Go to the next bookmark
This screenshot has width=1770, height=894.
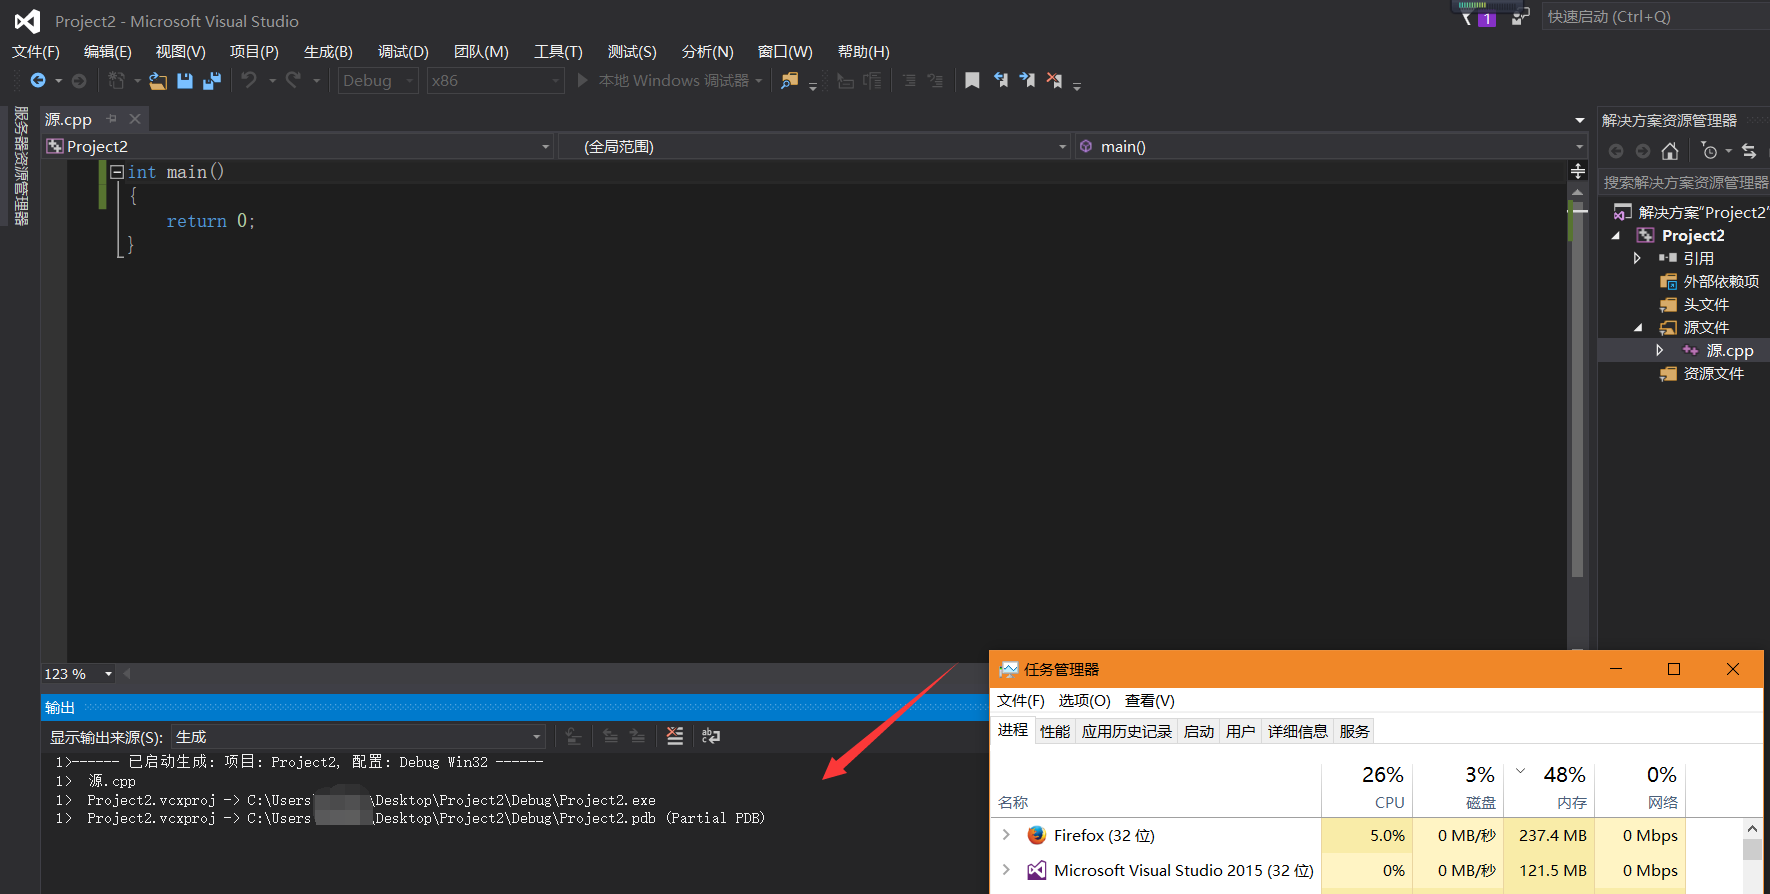pyautogui.click(x=1027, y=80)
